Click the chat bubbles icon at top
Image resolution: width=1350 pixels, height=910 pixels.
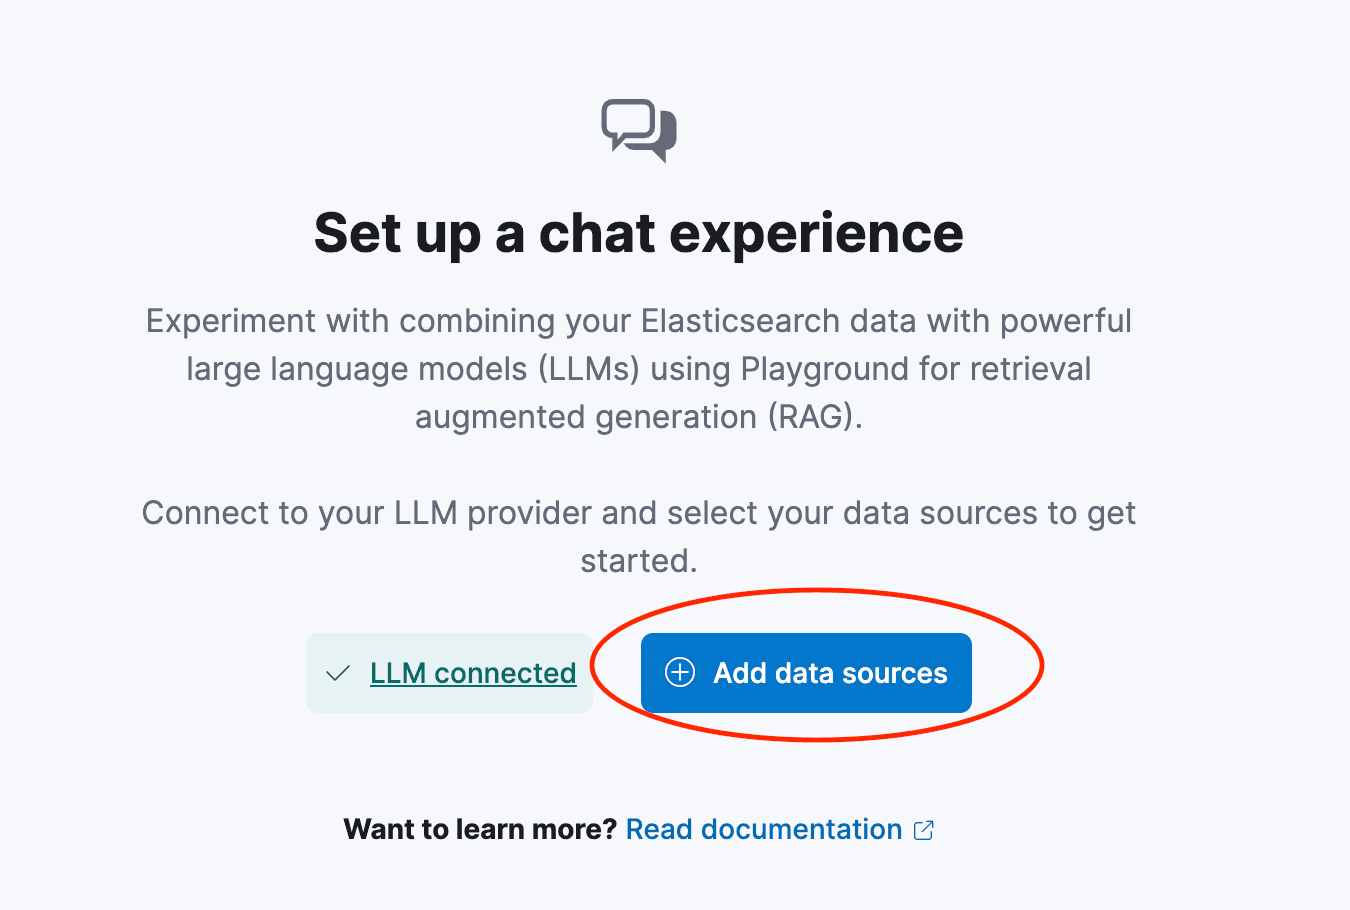638,130
